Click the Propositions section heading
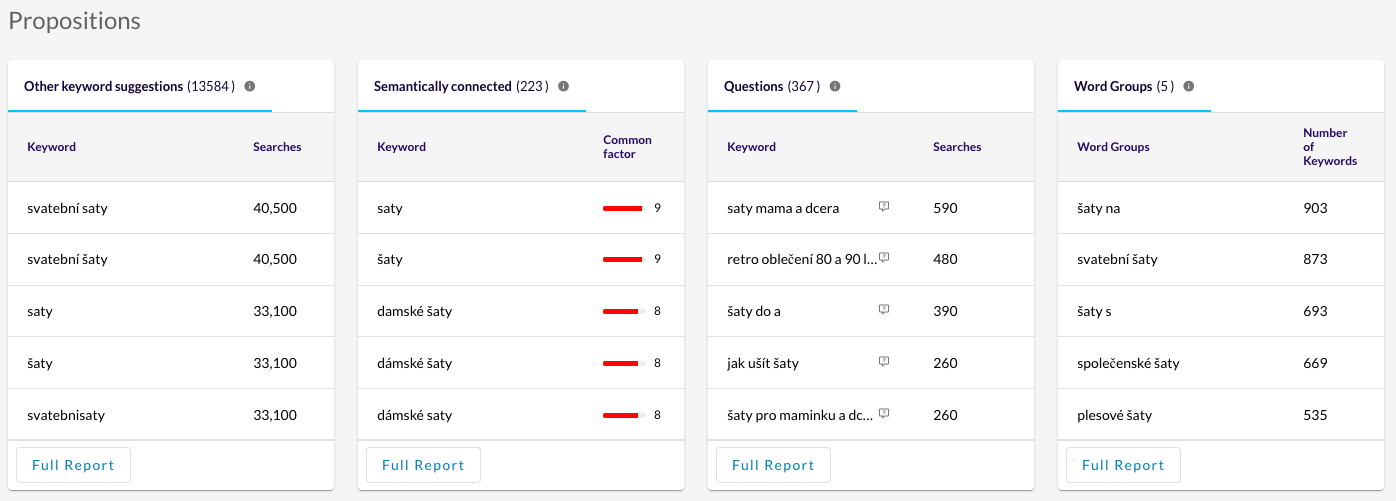Screen dimensions: 1396x501 (75, 21)
